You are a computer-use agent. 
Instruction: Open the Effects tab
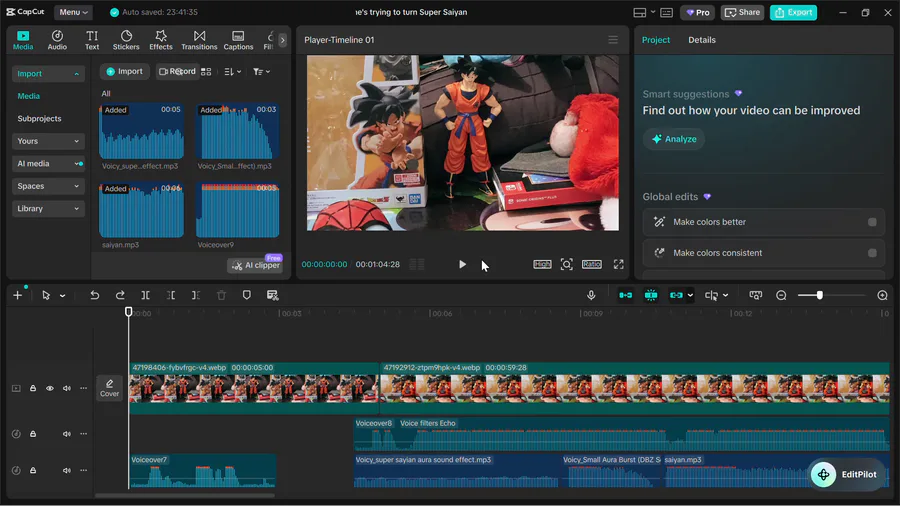coord(161,40)
